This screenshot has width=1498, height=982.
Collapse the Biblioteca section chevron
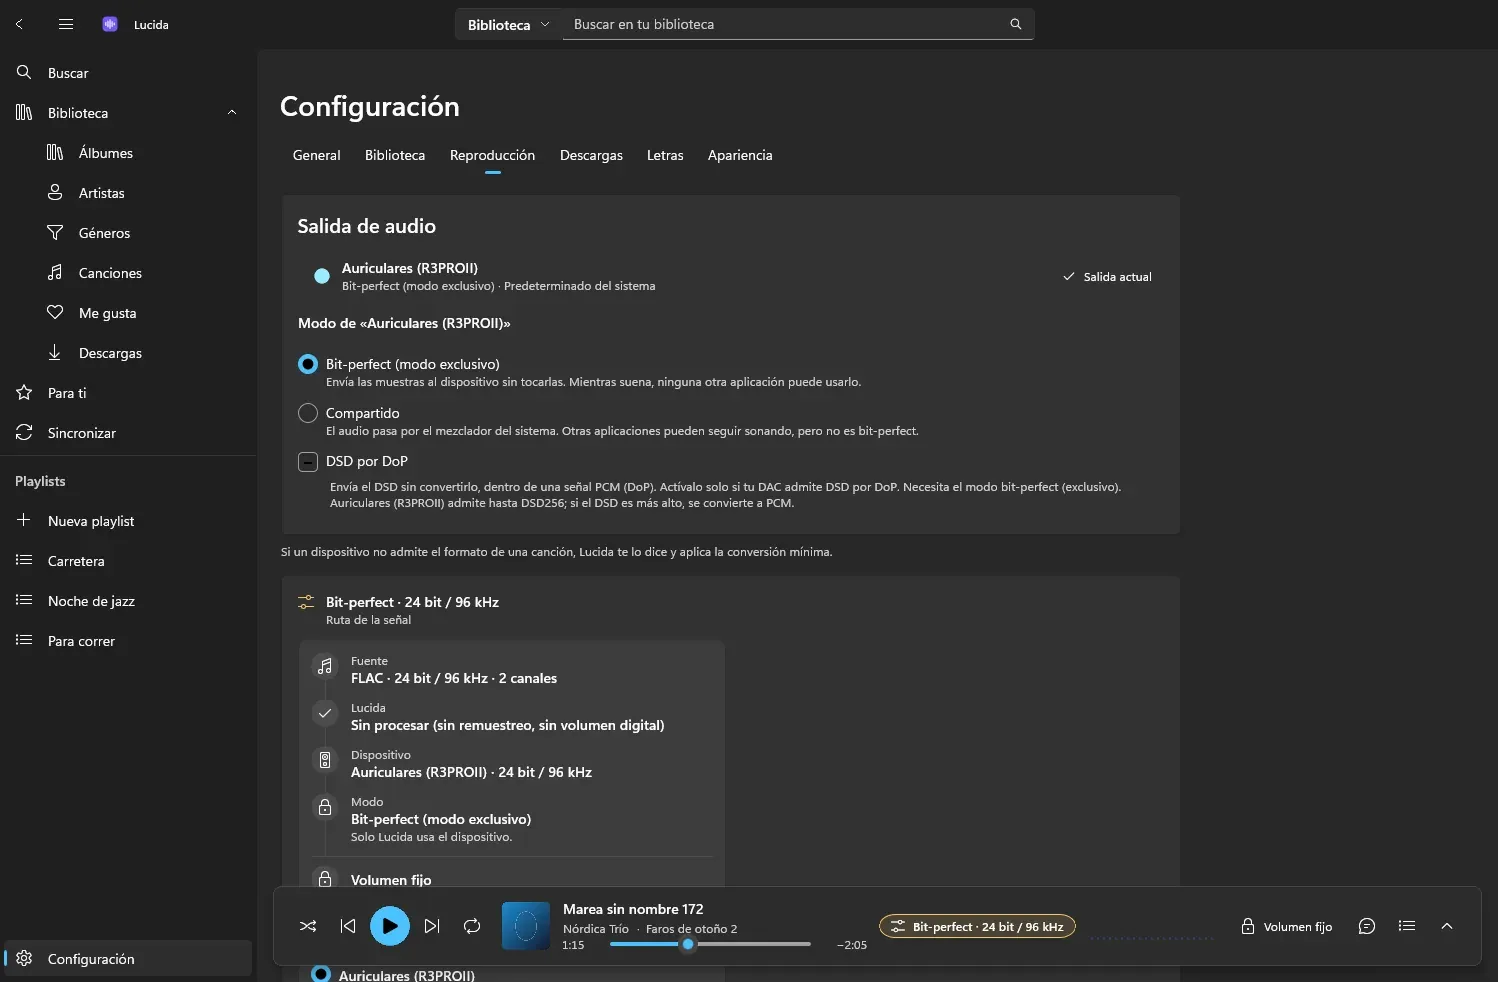[232, 113]
